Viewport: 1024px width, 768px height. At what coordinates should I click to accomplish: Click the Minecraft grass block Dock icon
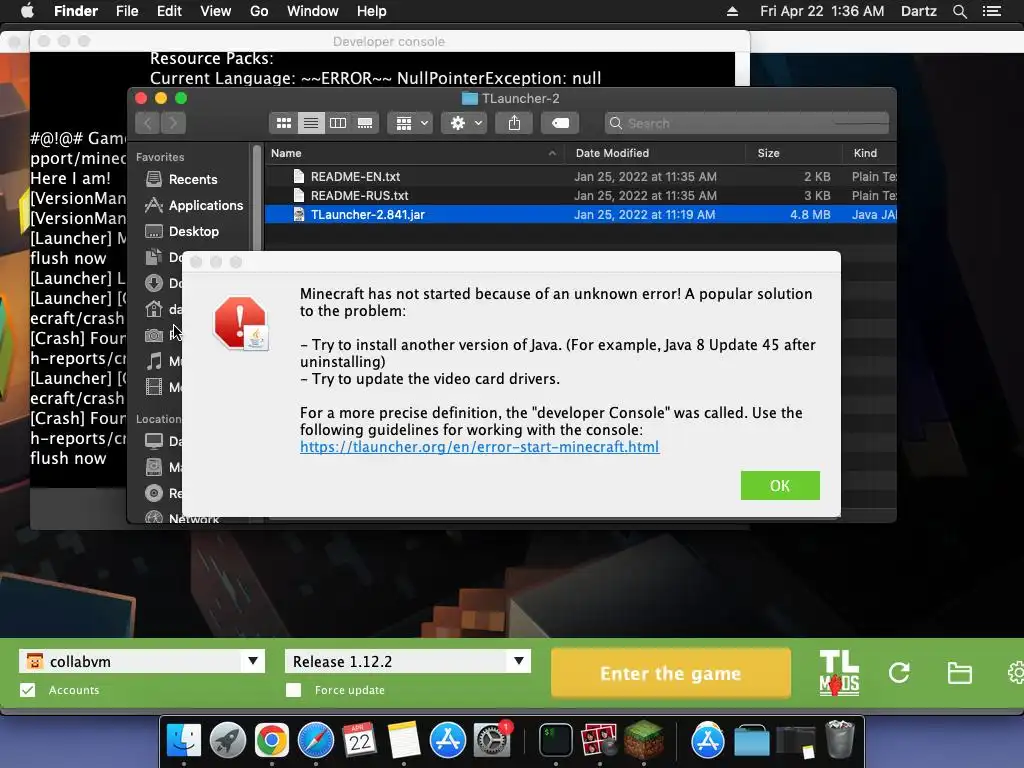(x=644, y=741)
